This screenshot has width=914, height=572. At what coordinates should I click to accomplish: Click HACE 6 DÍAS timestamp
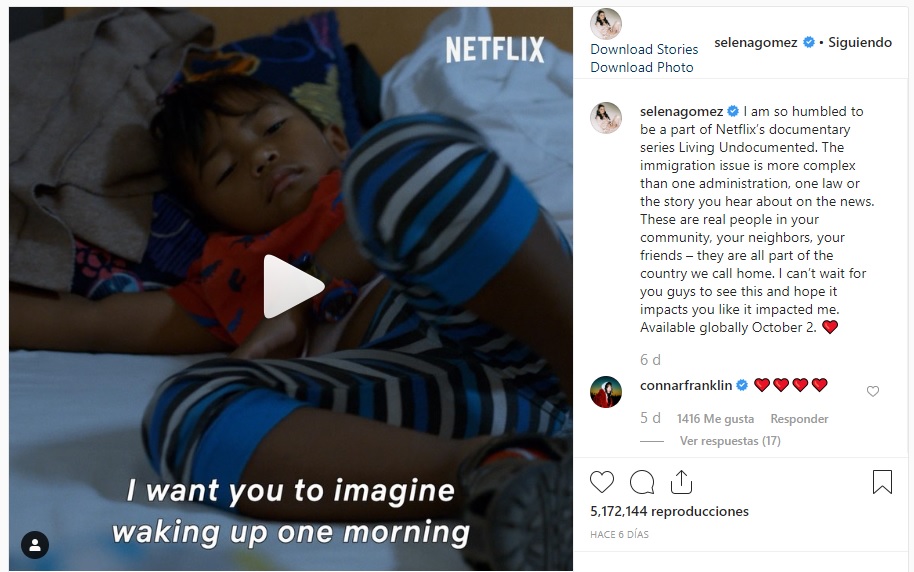point(619,534)
